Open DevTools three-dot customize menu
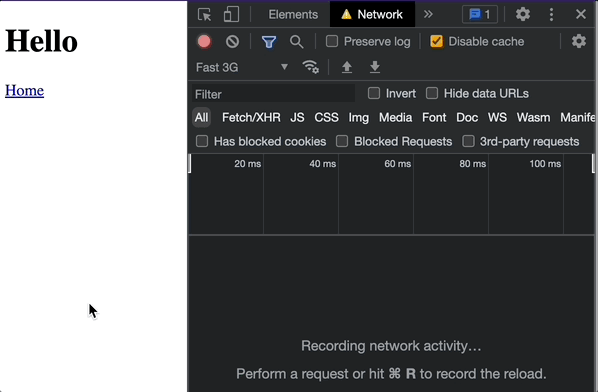Viewport: 598px width, 392px height. click(x=551, y=14)
